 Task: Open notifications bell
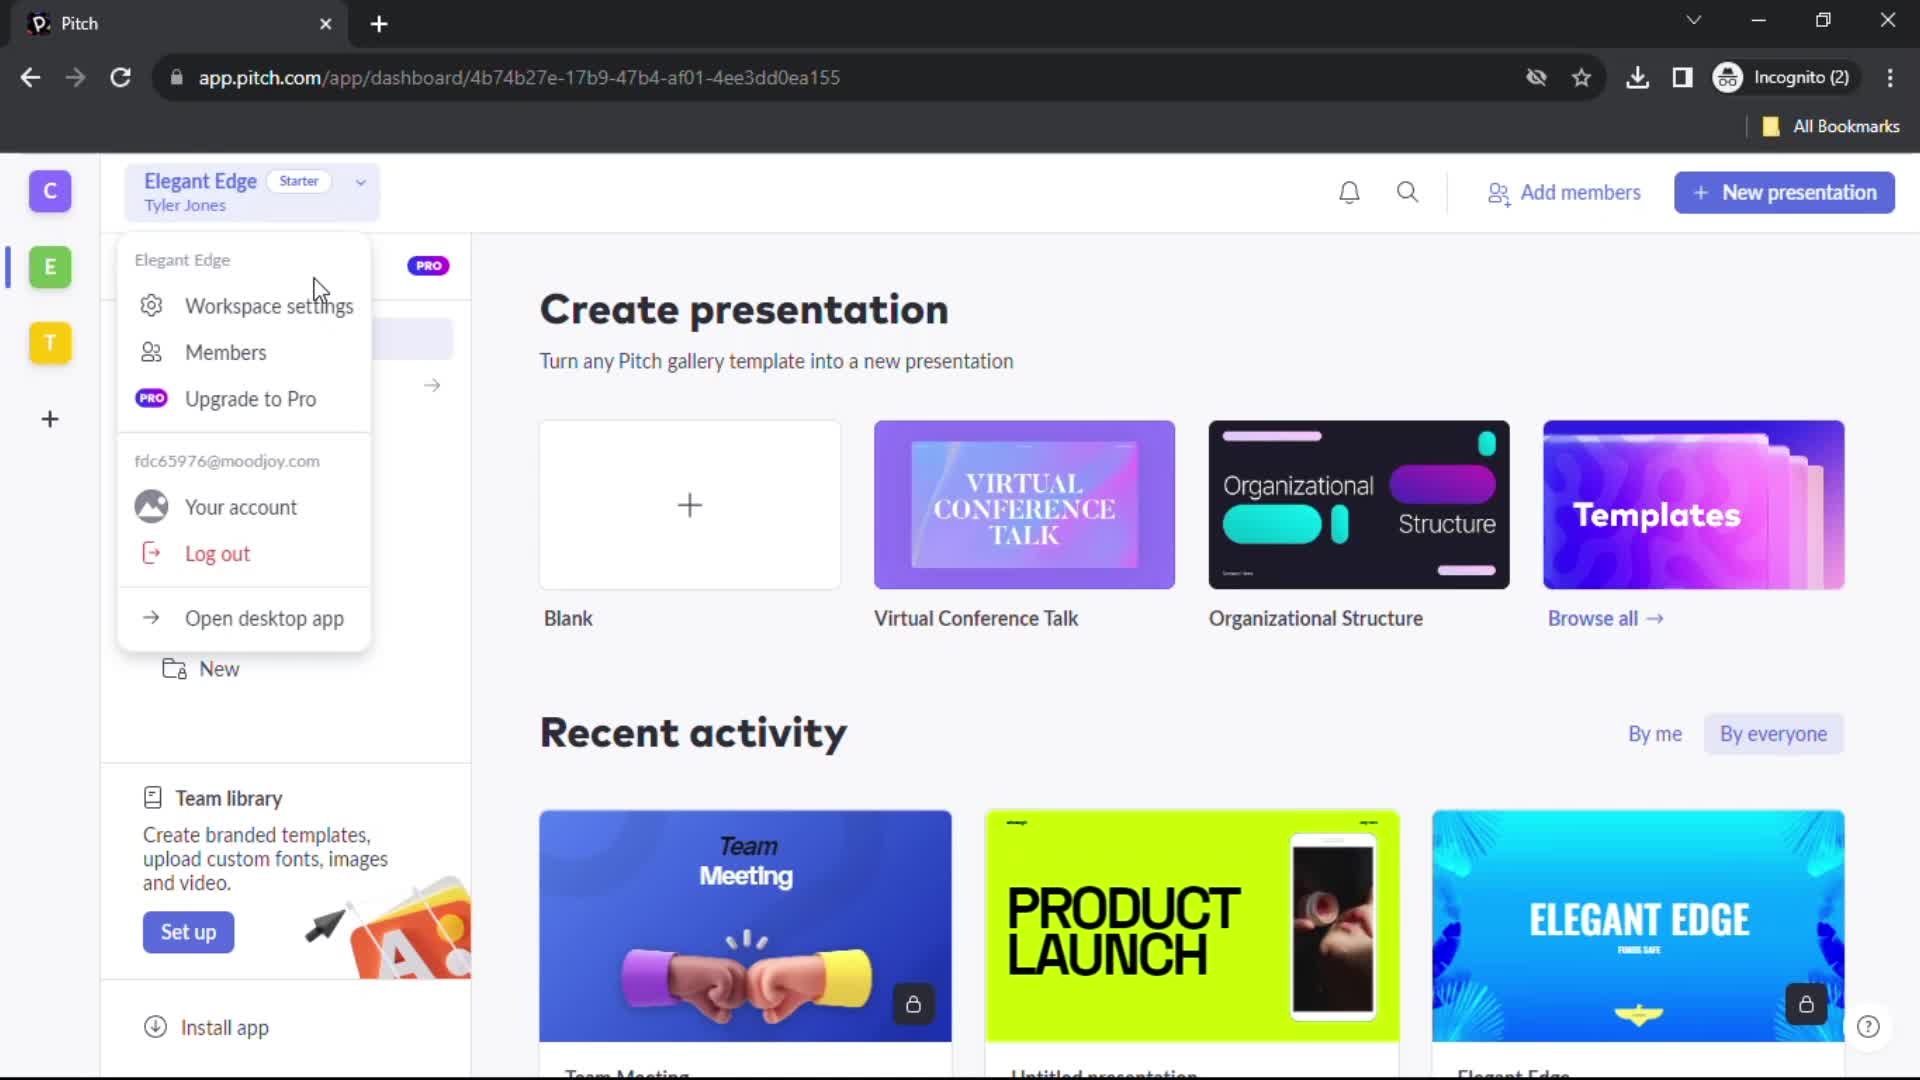[x=1349, y=192]
